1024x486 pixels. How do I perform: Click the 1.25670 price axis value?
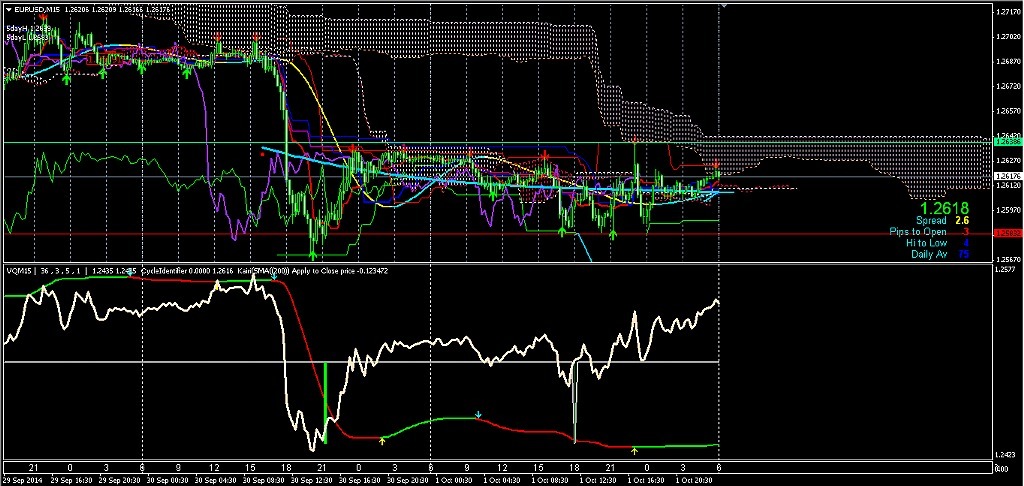tap(1007, 259)
